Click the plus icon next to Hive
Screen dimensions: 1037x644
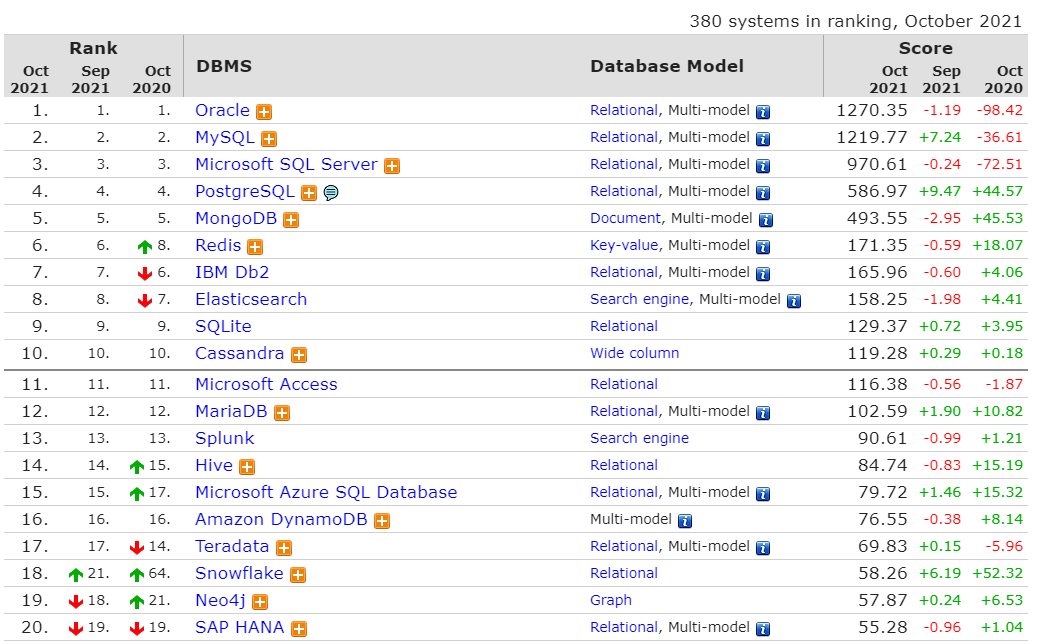click(247, 467)
